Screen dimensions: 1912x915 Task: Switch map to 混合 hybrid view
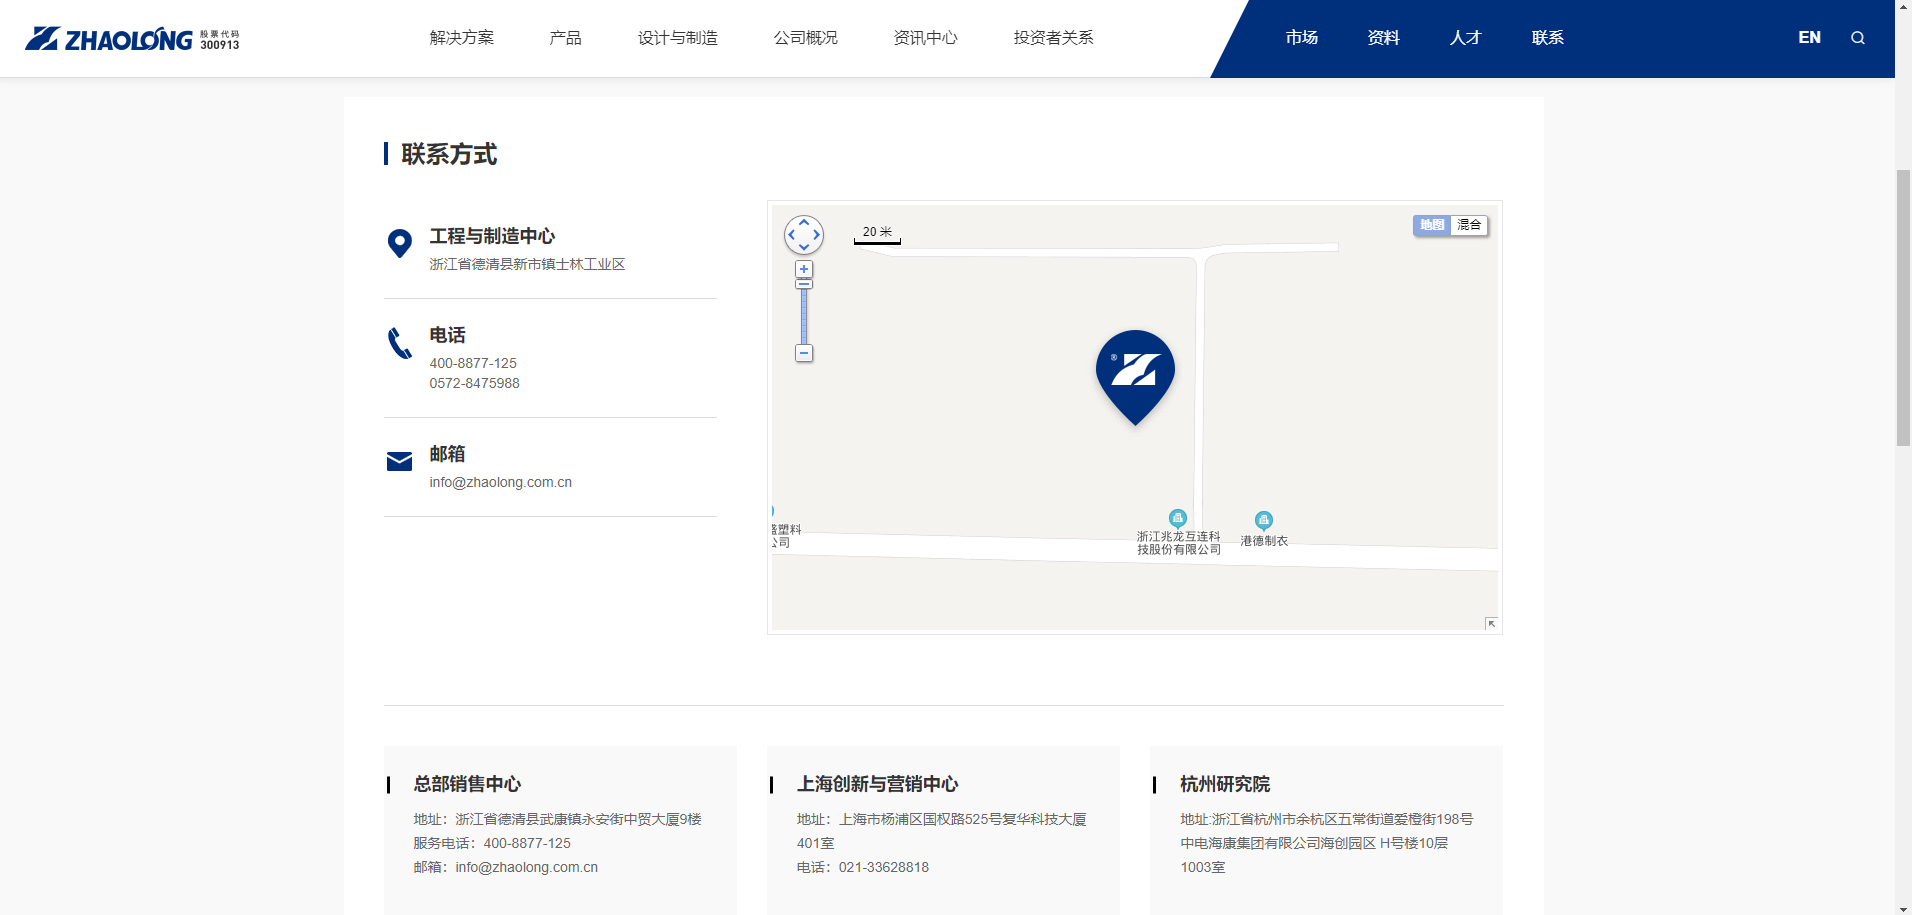1469,225
